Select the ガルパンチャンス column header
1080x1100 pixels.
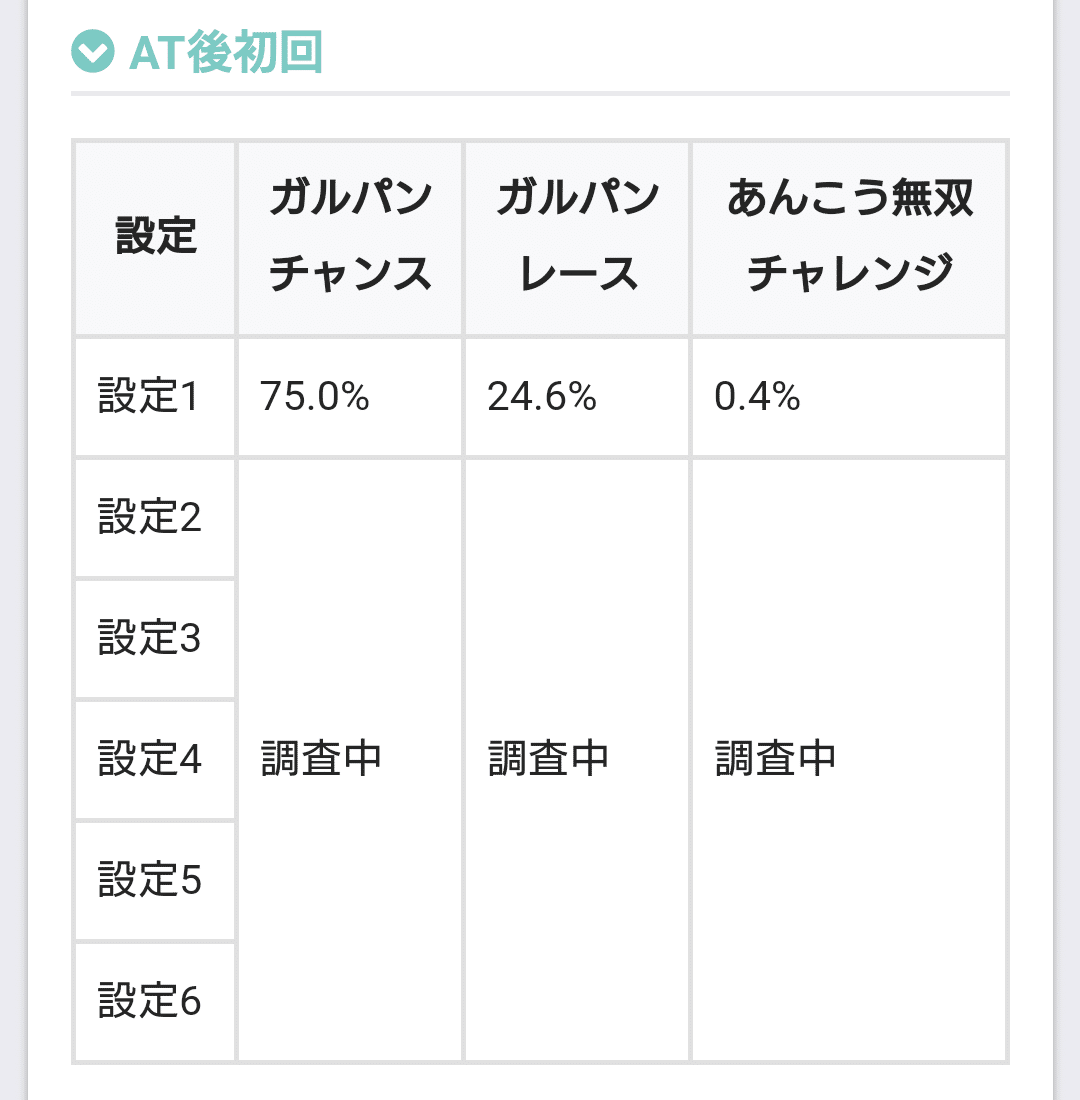click(348, 238)
